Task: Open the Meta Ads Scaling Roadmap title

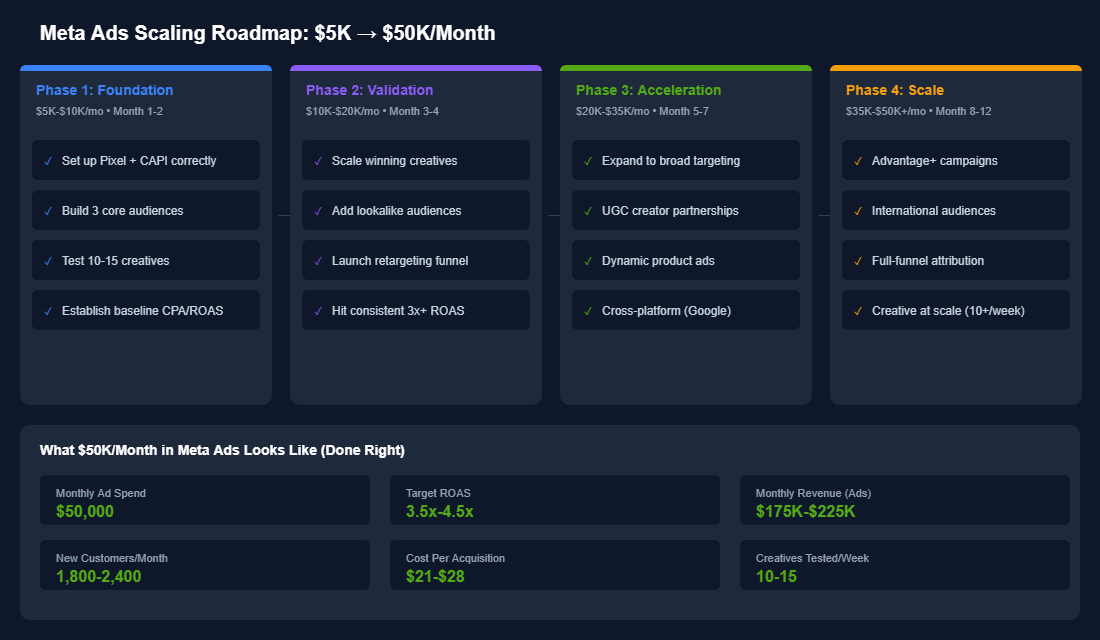Action: [x=266, y=32]
